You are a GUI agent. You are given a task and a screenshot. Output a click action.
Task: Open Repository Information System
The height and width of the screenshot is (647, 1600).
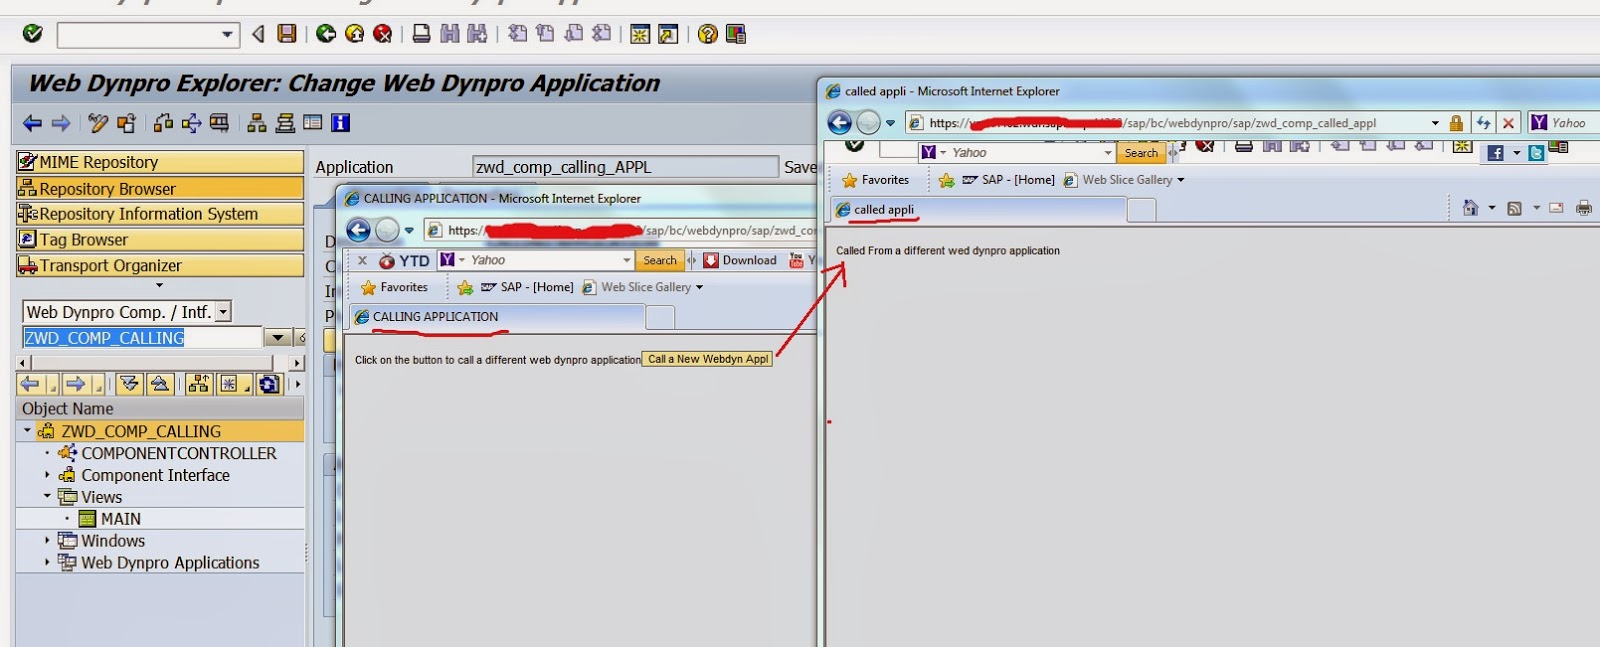(160, 214)
